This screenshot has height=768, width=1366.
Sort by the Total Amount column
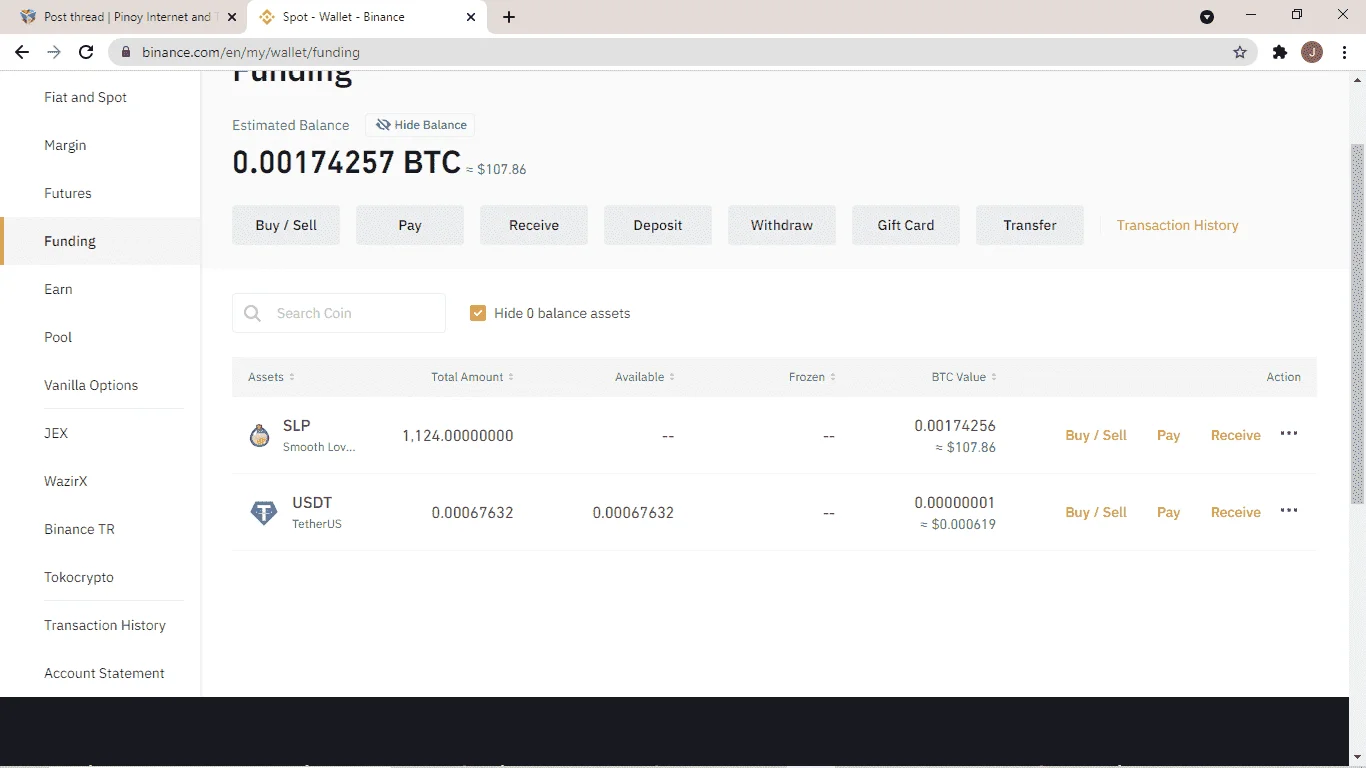coord(472,377)
